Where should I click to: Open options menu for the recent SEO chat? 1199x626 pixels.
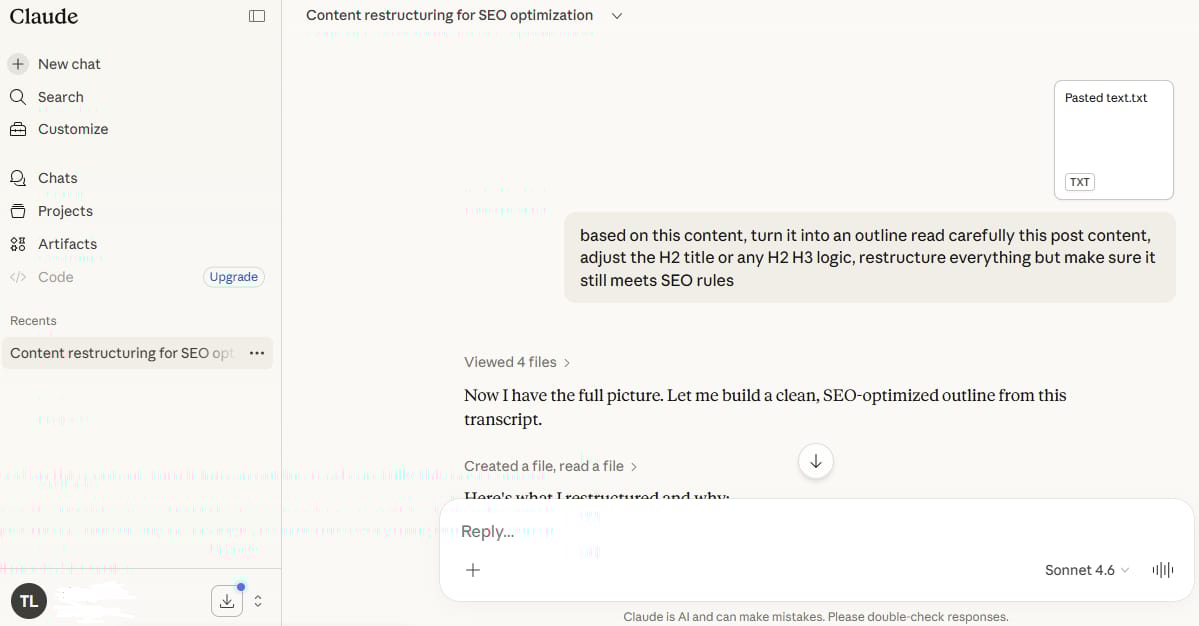click(x=257, y=353)
